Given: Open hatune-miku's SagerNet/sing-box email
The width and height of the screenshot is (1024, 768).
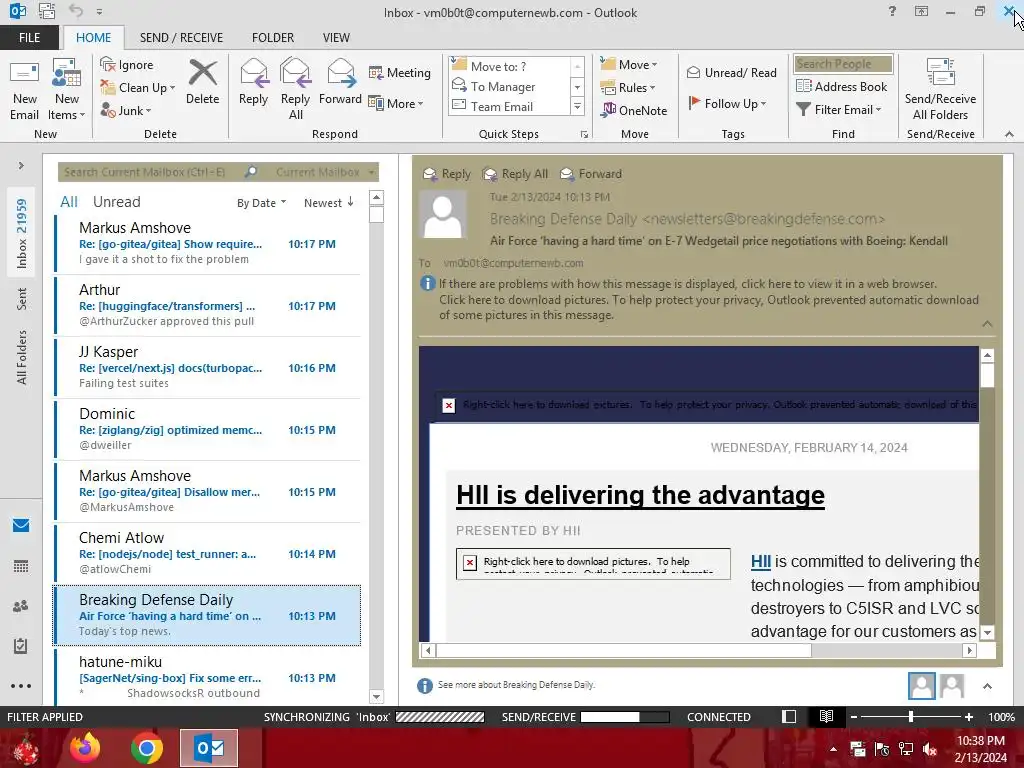Looking at the screenshot, I should pyautogui.click(x=208, y=677).
